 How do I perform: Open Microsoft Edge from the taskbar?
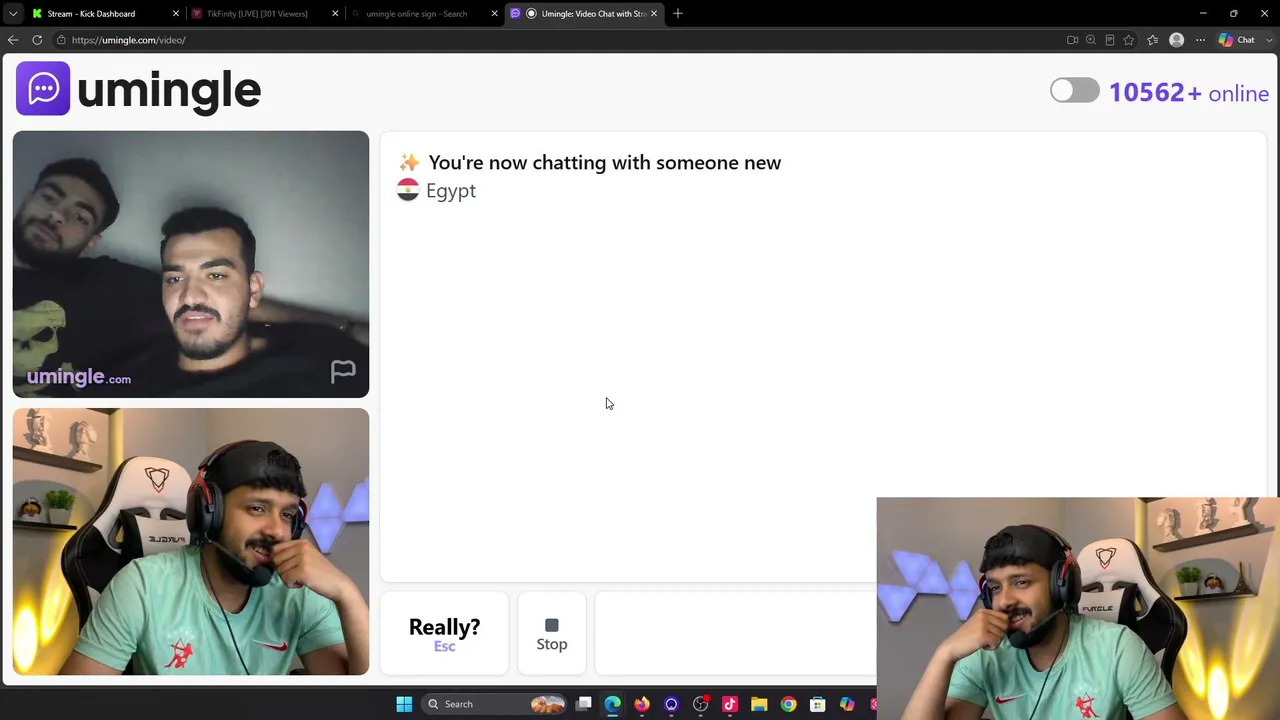point(613,704)
